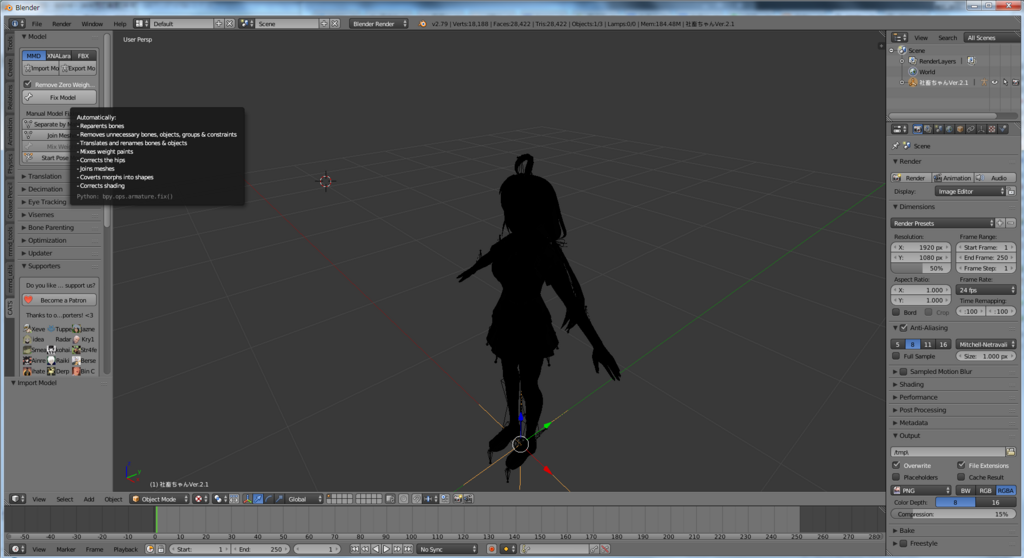Viewport: 1024px width, 558px height.
Task: Toggle auto keyframe record button
Action: pos(492,550)
